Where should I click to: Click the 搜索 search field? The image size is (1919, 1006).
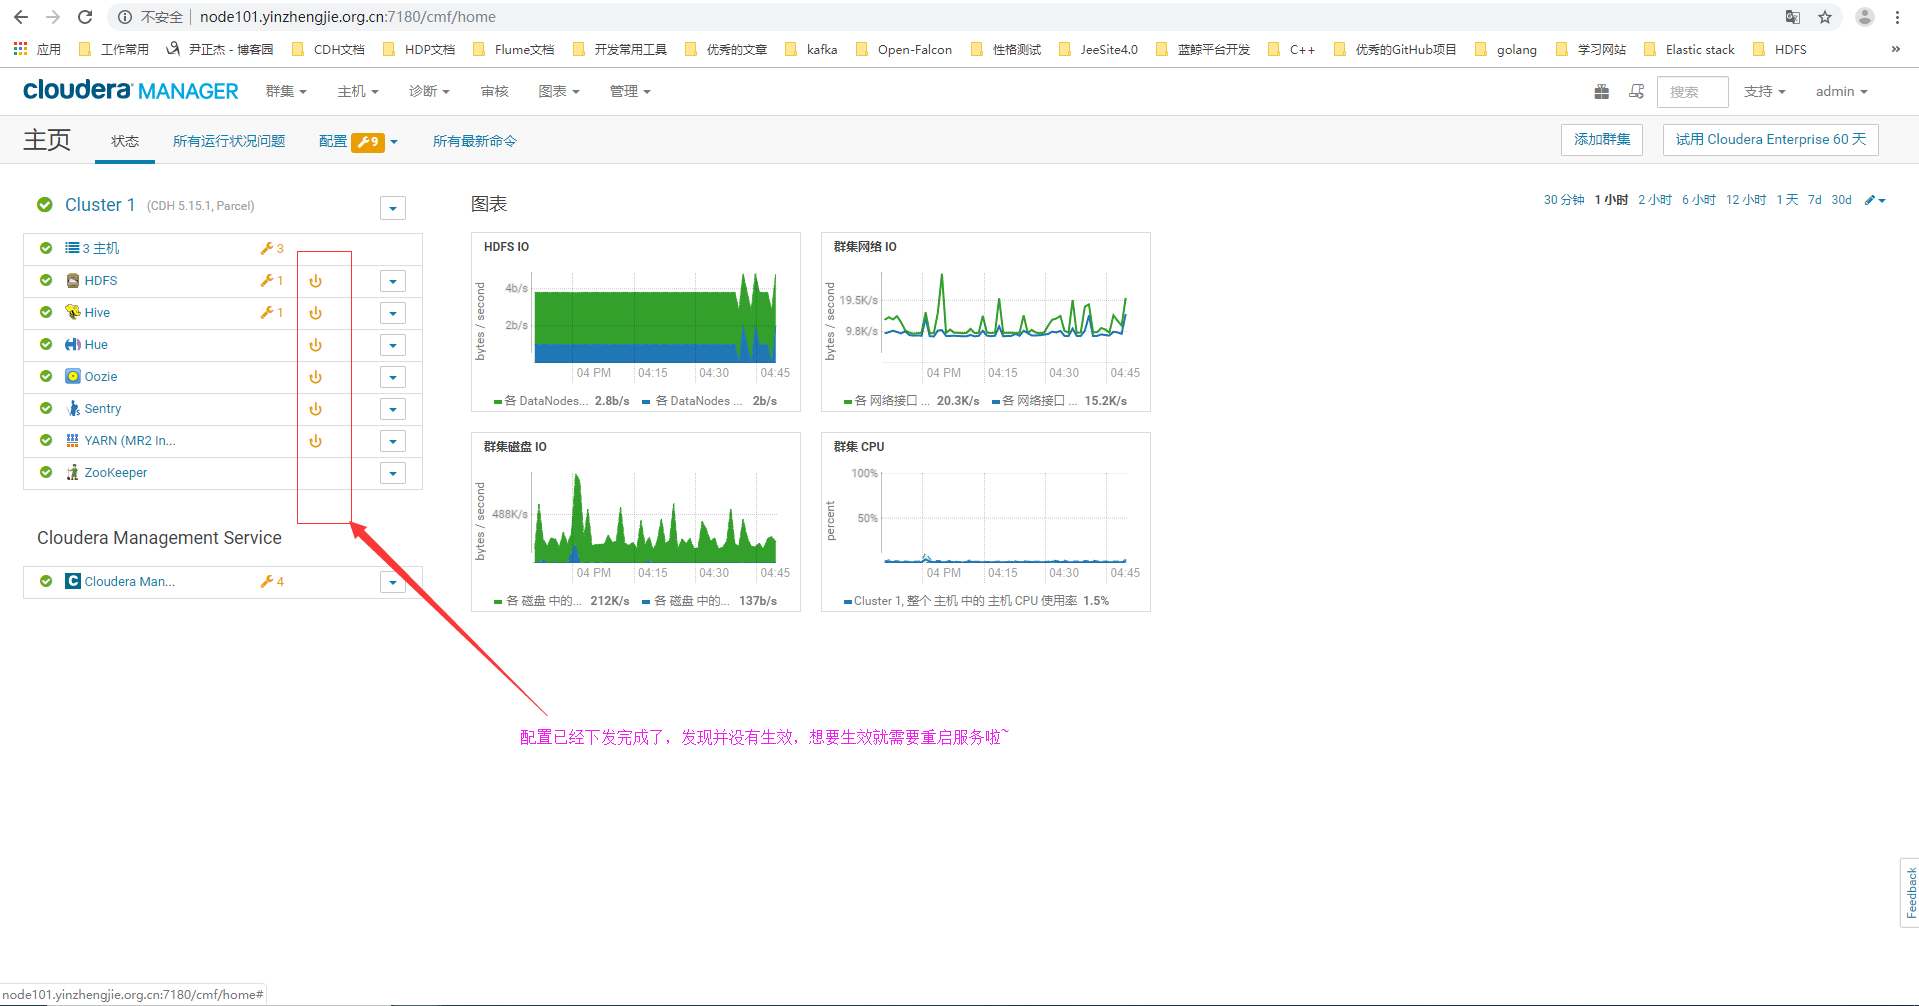[x=1693, y=91]
